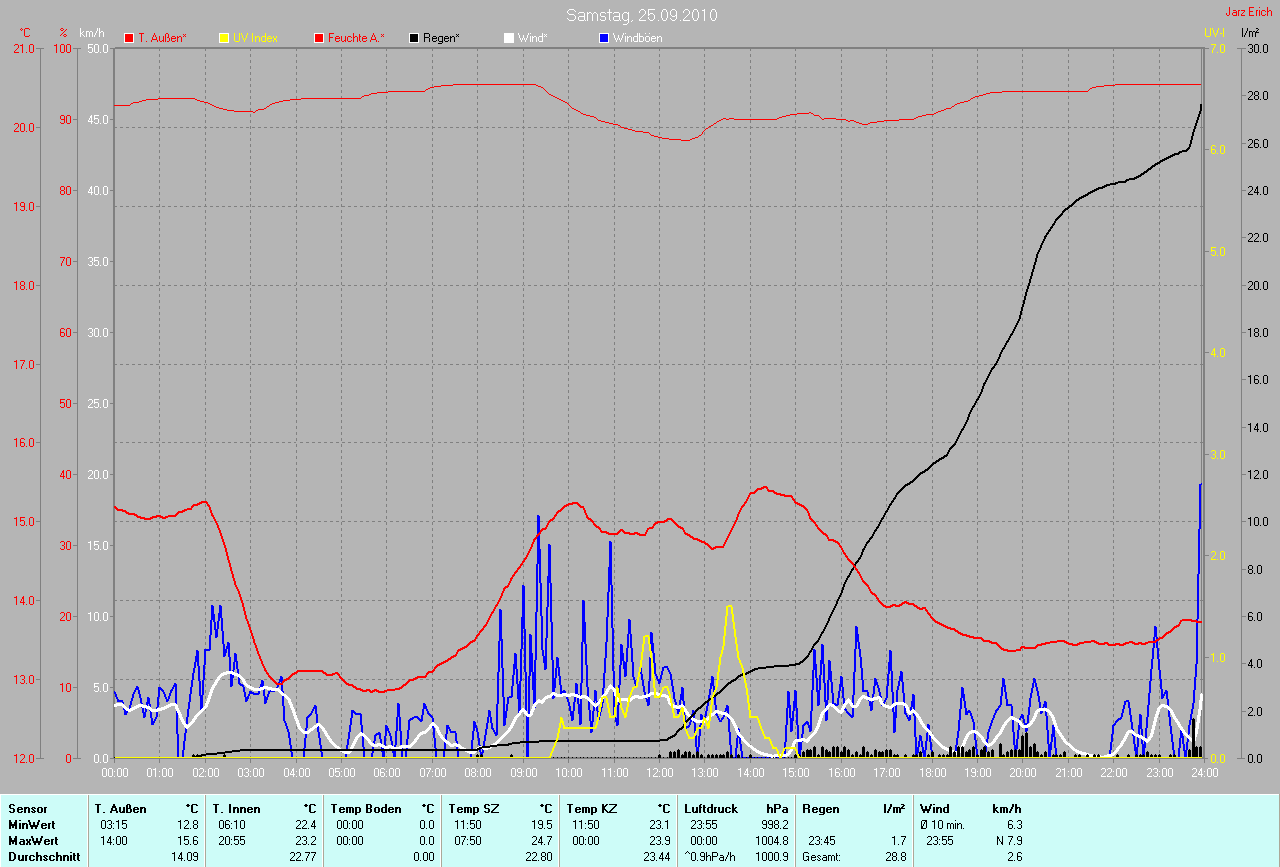Click the red Feuchte A. legend swatch
Screen dimensions: 1280x867
(320, 38)
